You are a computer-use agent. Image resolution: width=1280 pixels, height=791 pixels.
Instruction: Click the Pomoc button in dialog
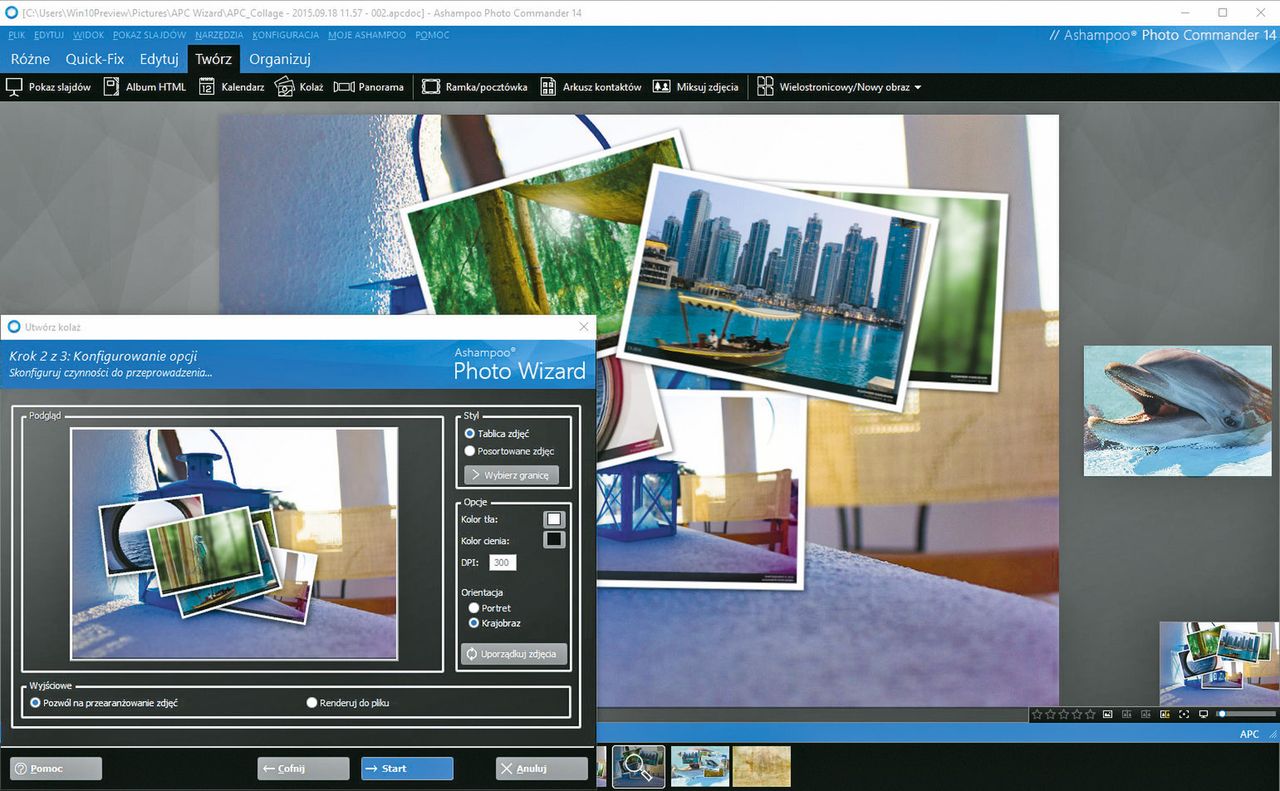click(56, 768)
